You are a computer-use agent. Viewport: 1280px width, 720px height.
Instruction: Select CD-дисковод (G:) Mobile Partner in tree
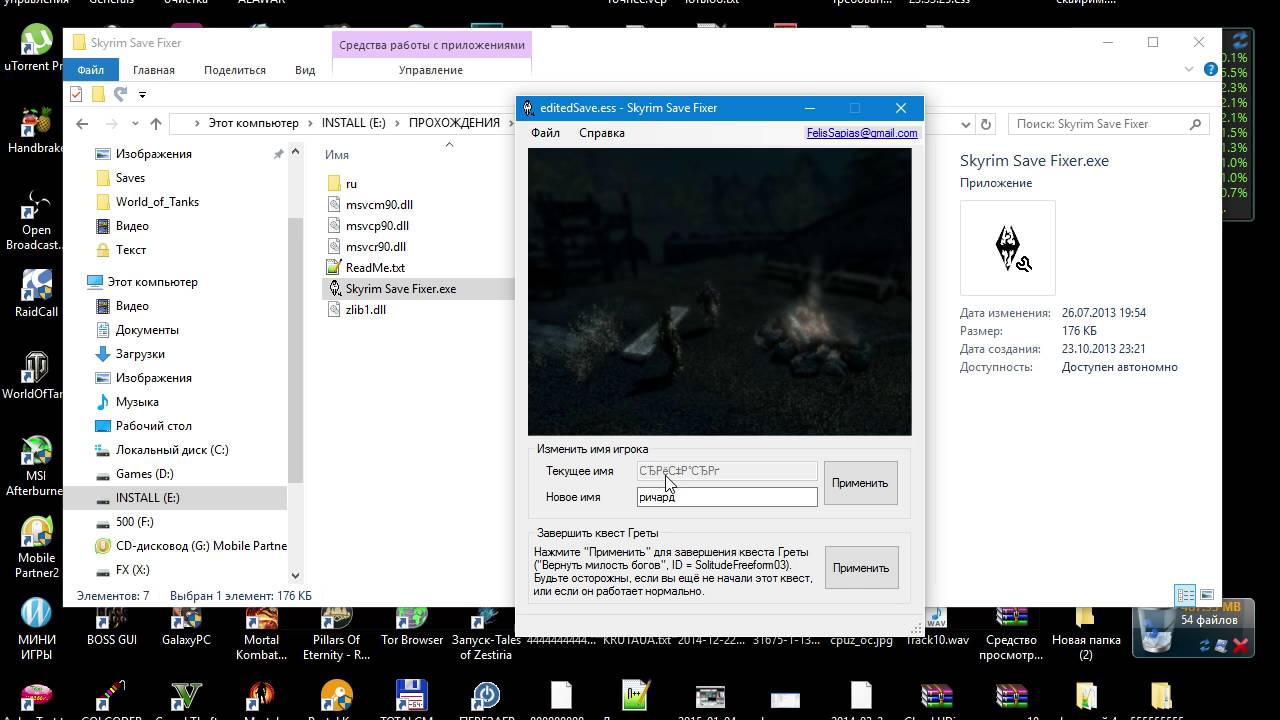pos(201,546)
